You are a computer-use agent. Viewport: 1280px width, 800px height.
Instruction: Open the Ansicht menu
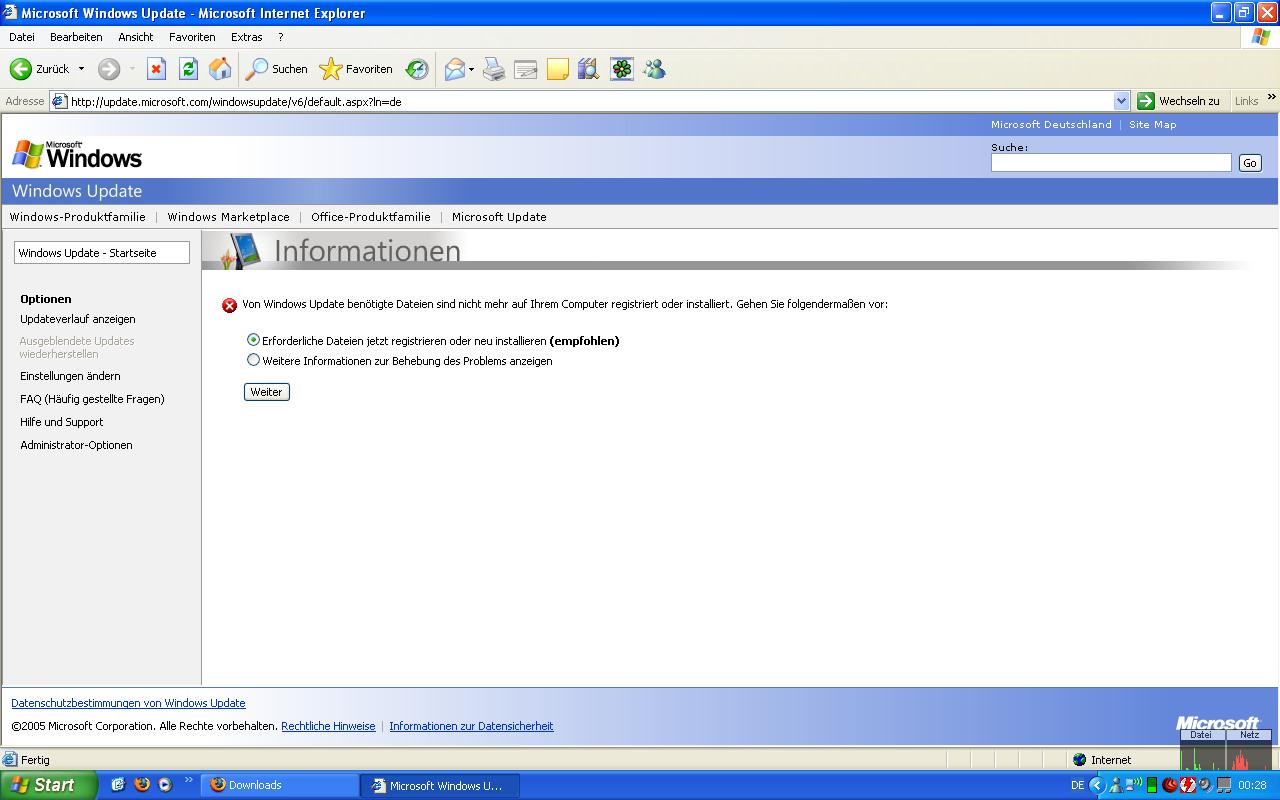click(x=136, y=37)
